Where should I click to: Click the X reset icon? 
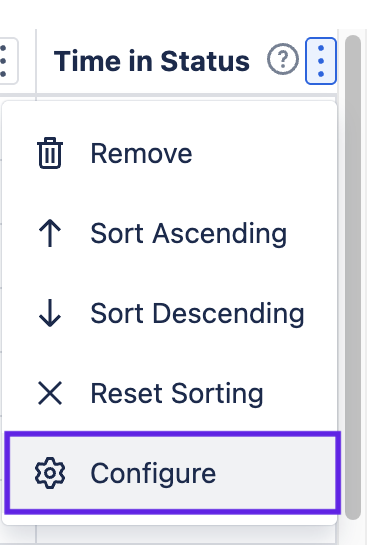coord(50,393)
